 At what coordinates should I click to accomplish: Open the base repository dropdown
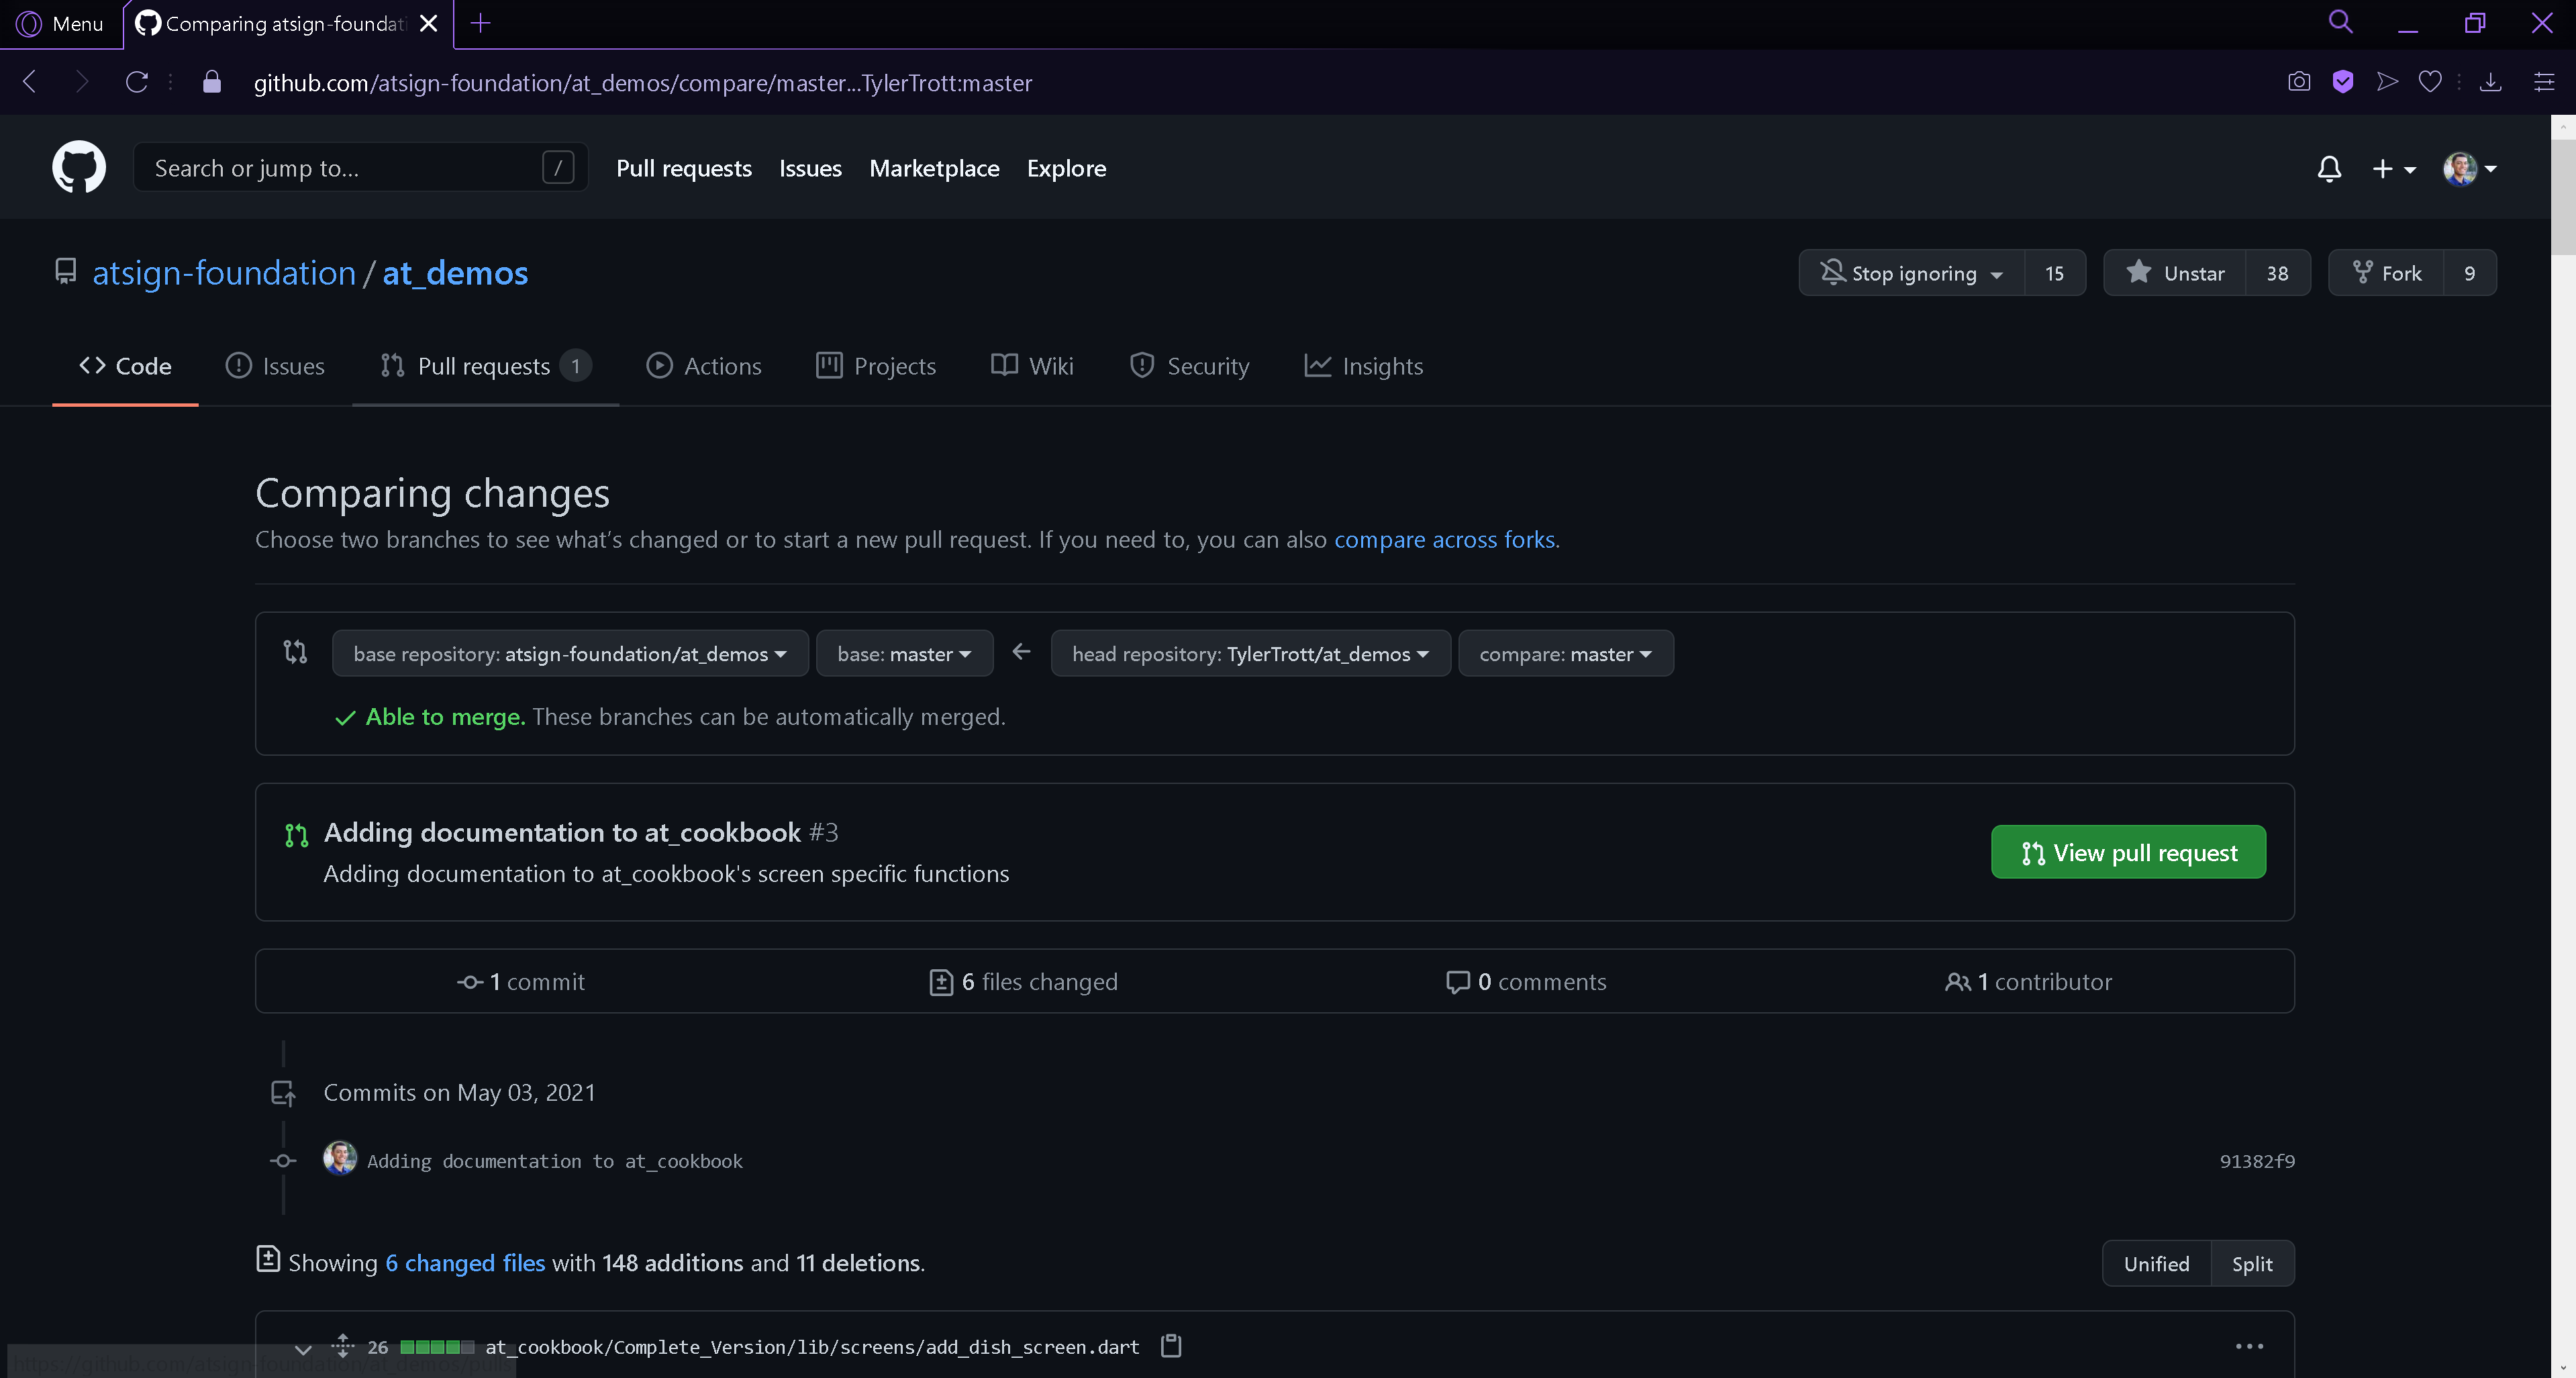(570, 653)
